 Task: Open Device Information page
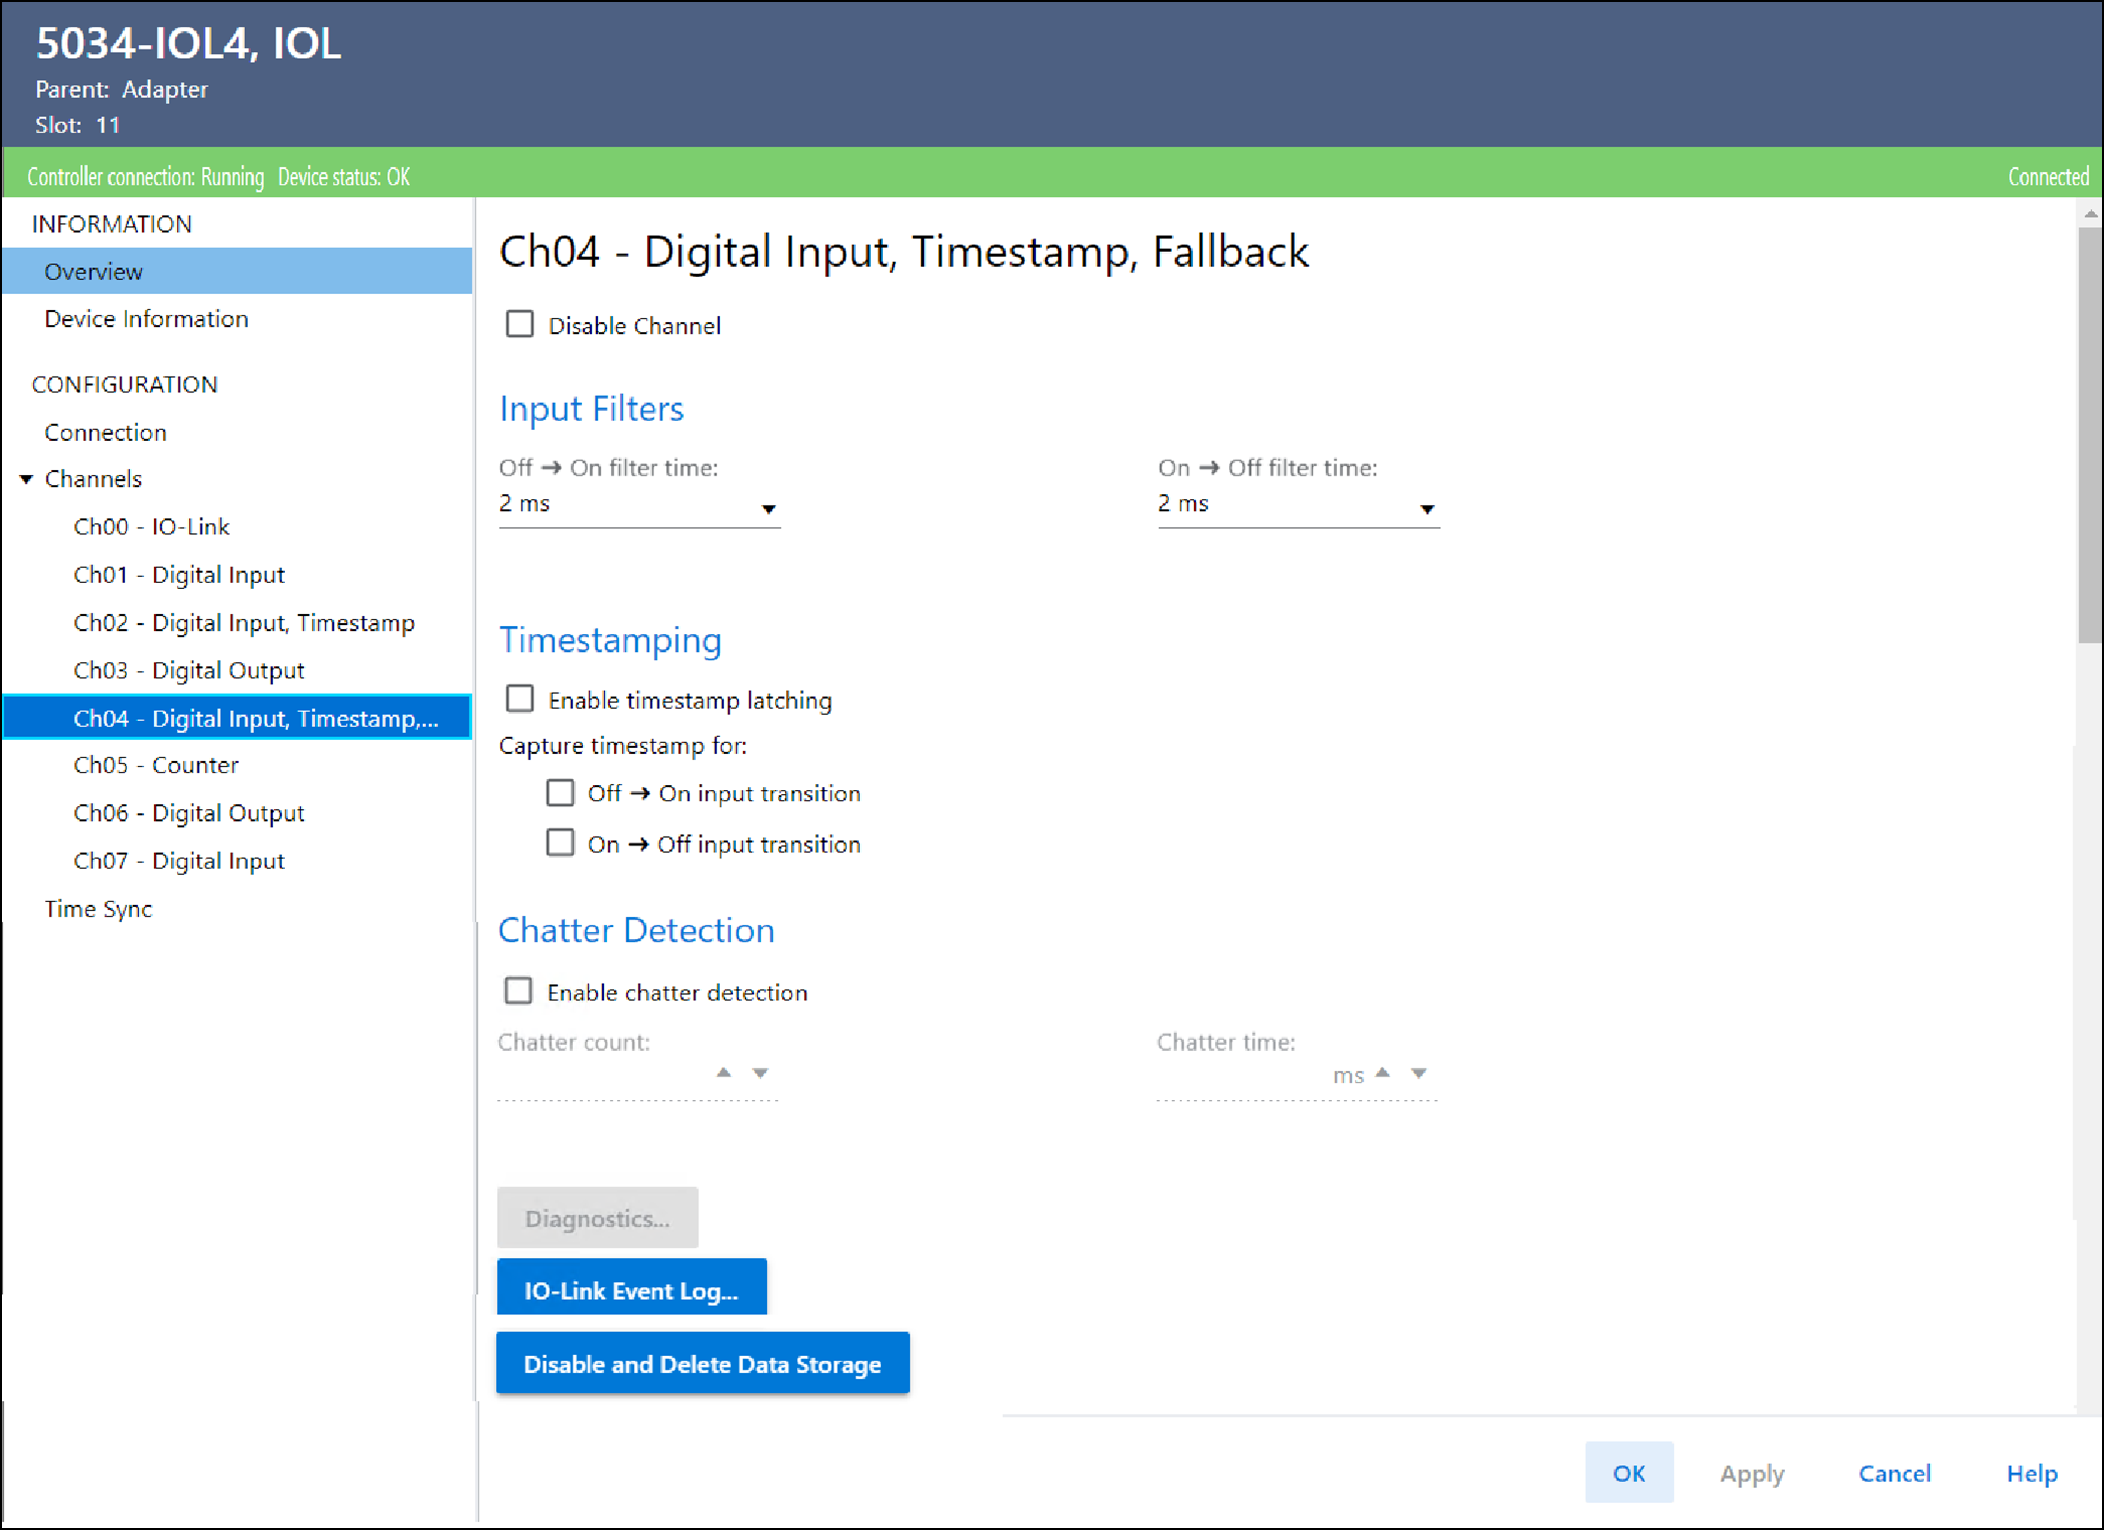[146, 319]
